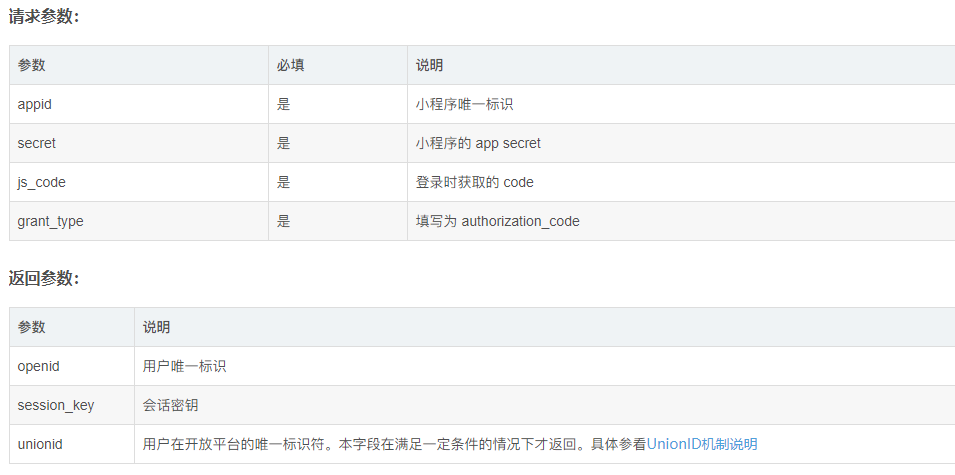Click 参数 header in request table
This screenshot has width=955, height=475.
pyautogui.click(x=32, y=65)
